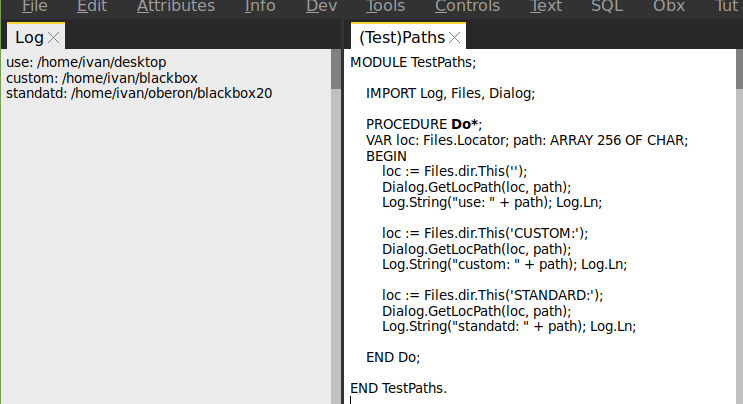Open the Dev menu

point(321,6)
